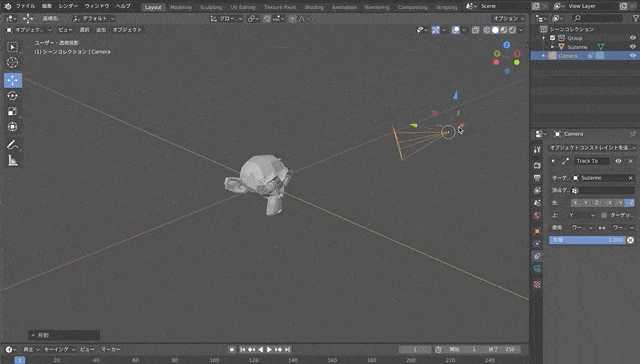Switch to the Sculpting workspace tab
This screenshot has width=640, height=364.
pos(211,7)
